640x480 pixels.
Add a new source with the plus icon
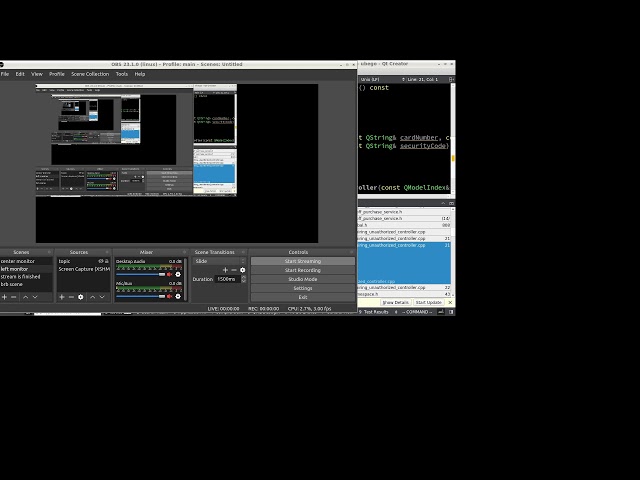coord(62,297)
